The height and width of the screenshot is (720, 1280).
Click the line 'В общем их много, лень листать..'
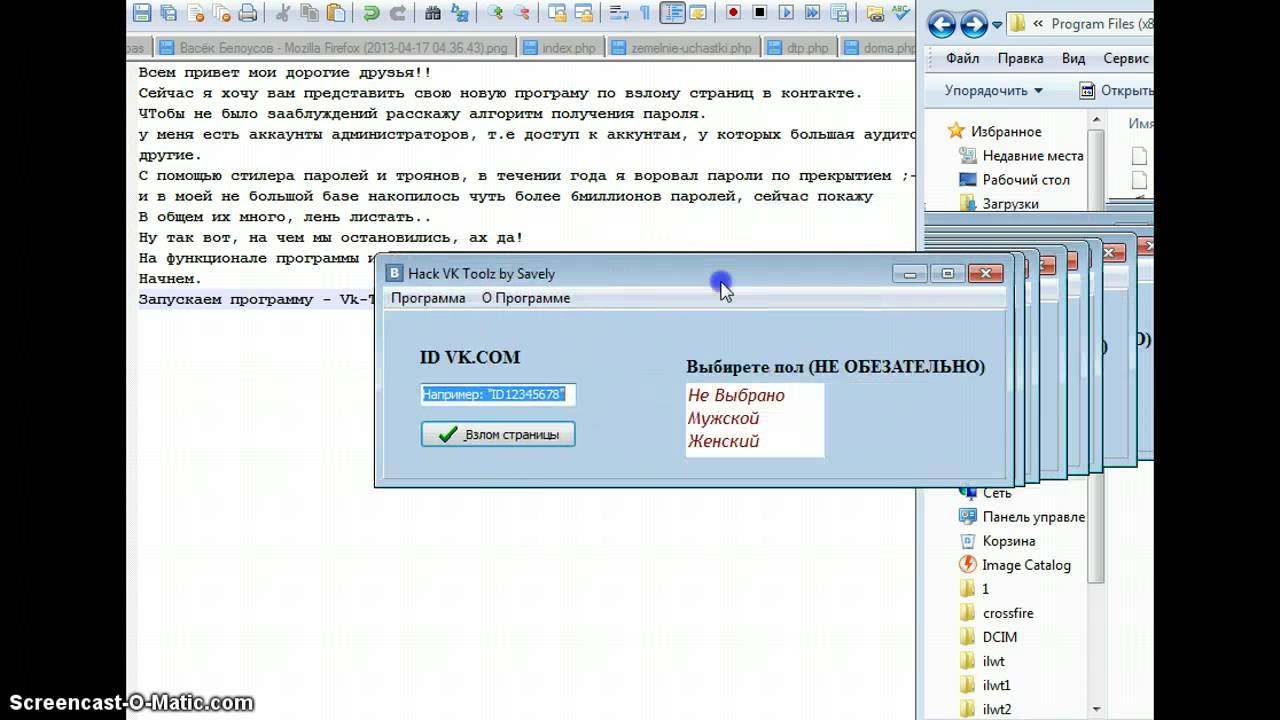click(x=285, y=217)
